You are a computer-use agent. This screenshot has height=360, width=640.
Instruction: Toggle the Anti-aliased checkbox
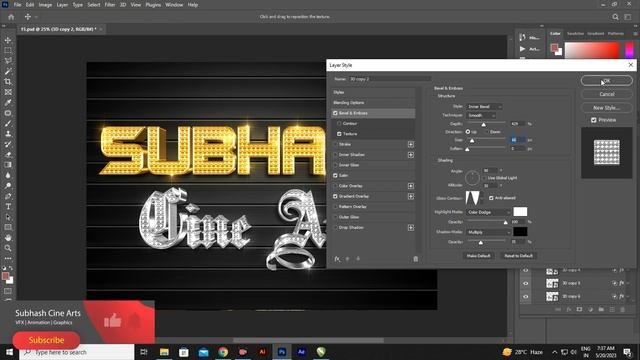(491, 198)
